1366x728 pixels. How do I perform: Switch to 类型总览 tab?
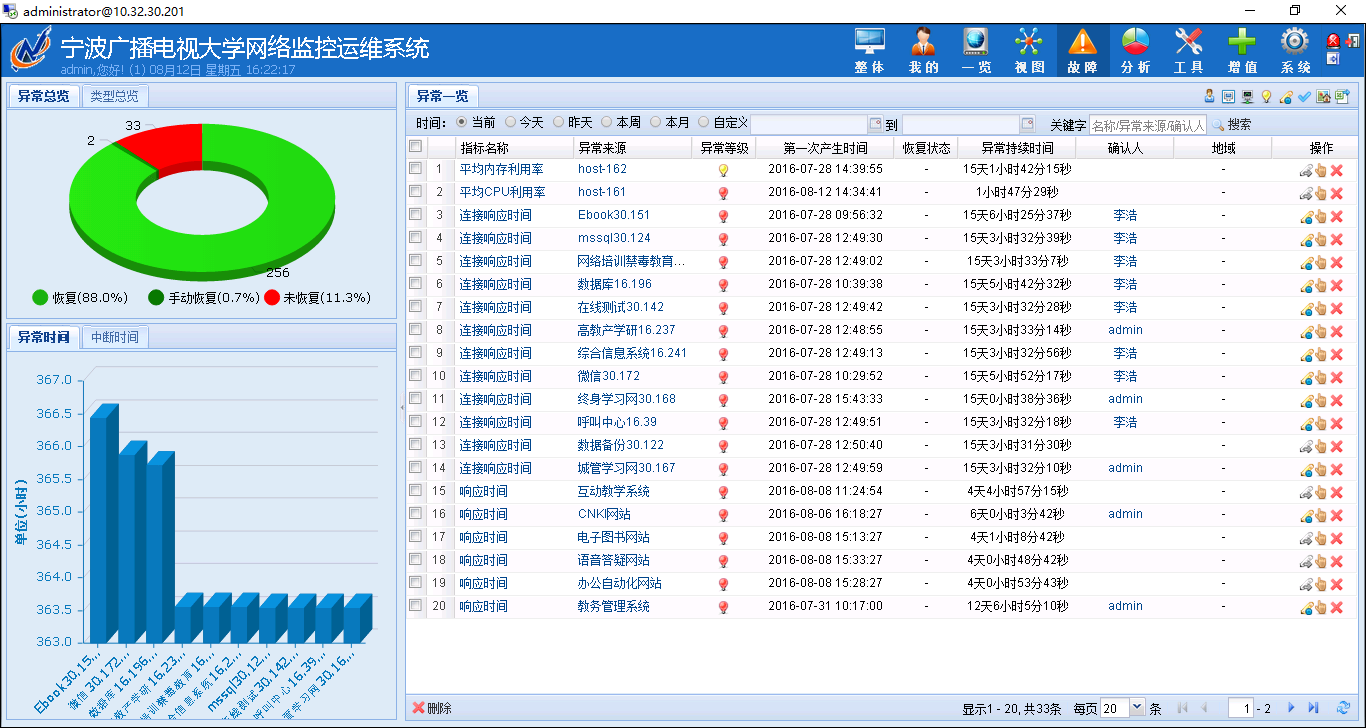pyautogui.click(x=114, y=96)
